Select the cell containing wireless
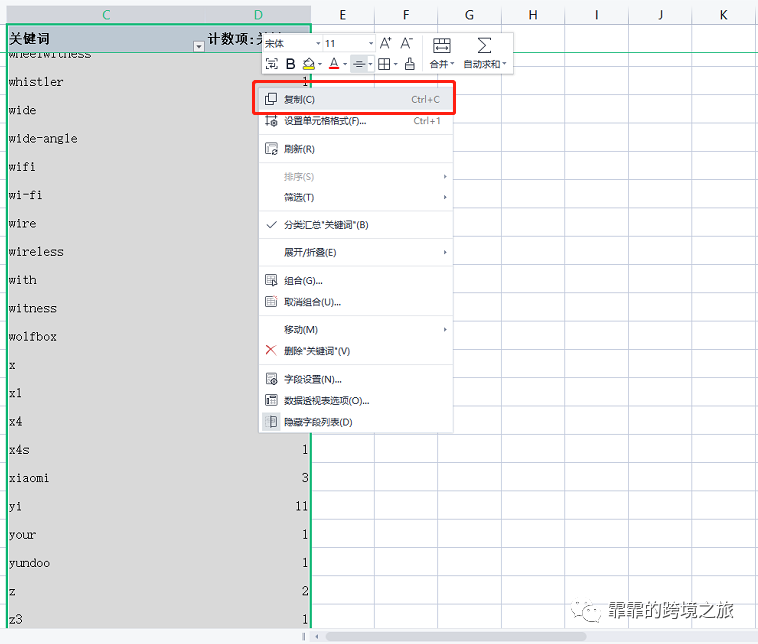758x644 pixels. pos(106,251)
